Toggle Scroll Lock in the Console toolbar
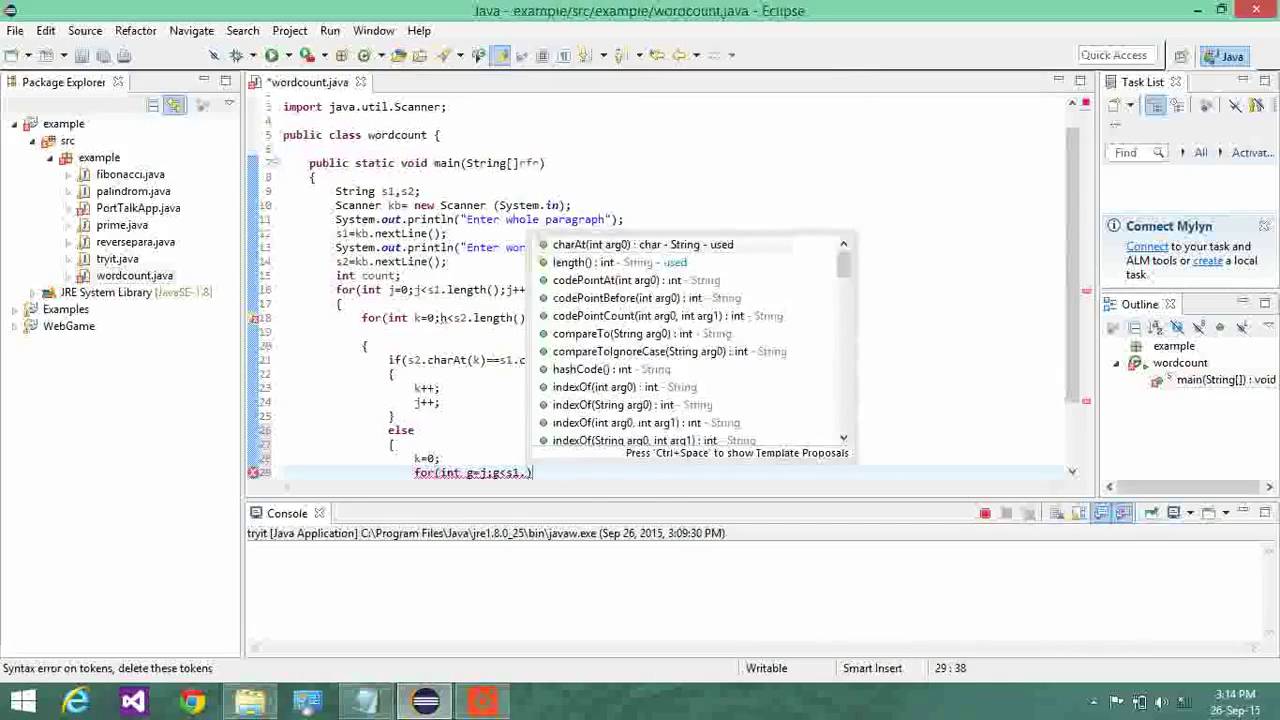Viewport: 1280px width, 720px height. click(1079, 513)
